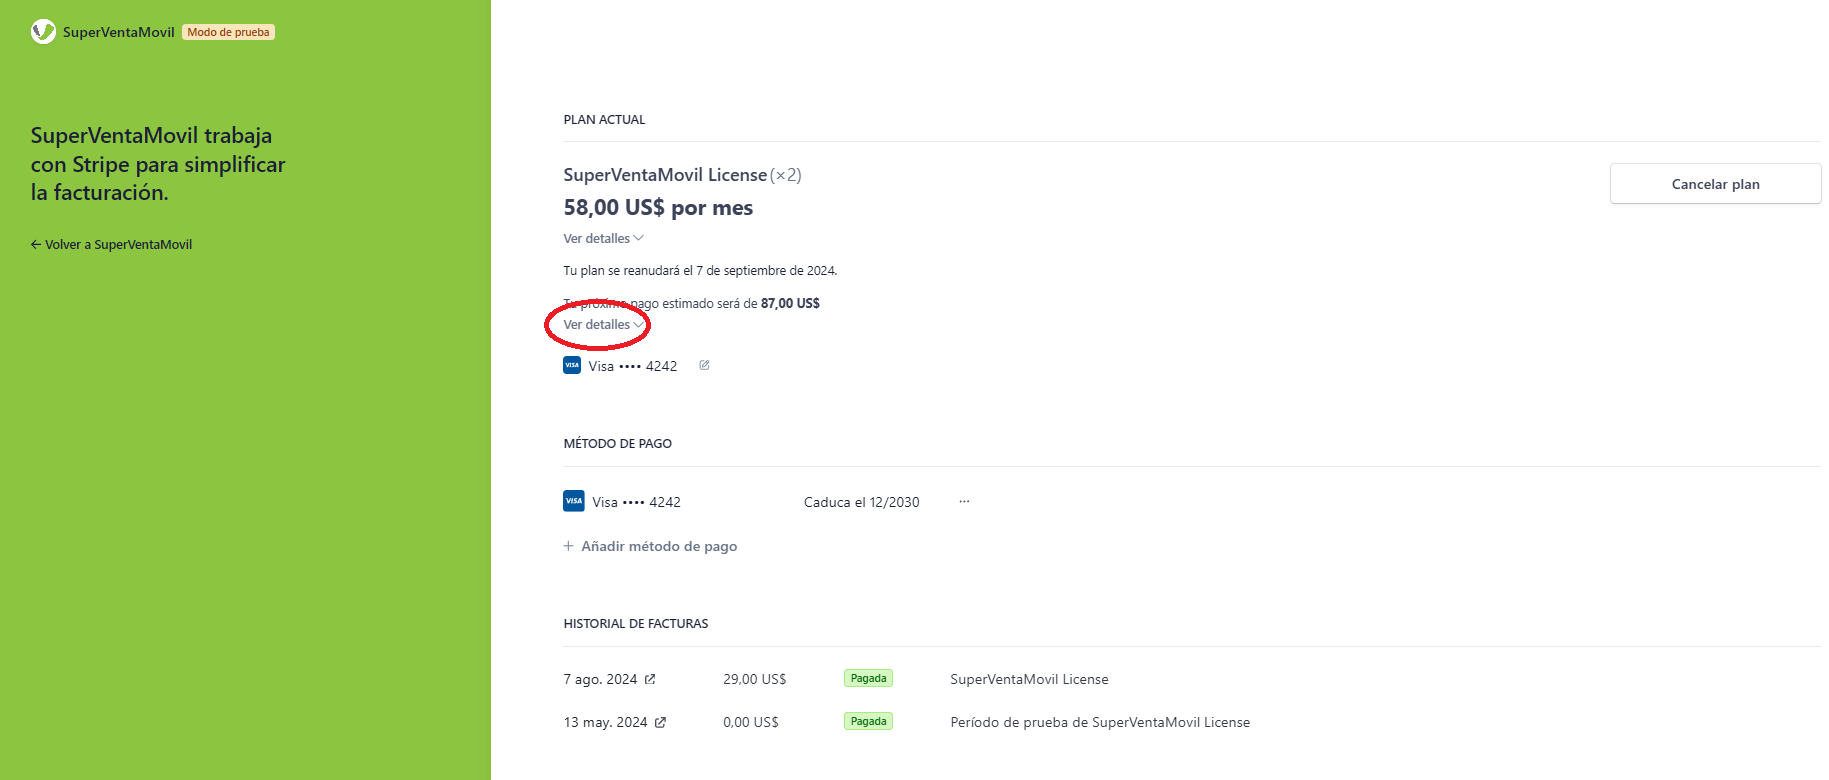Click the edit pencil icon beside Visa 4242

[x=704, y=365]
